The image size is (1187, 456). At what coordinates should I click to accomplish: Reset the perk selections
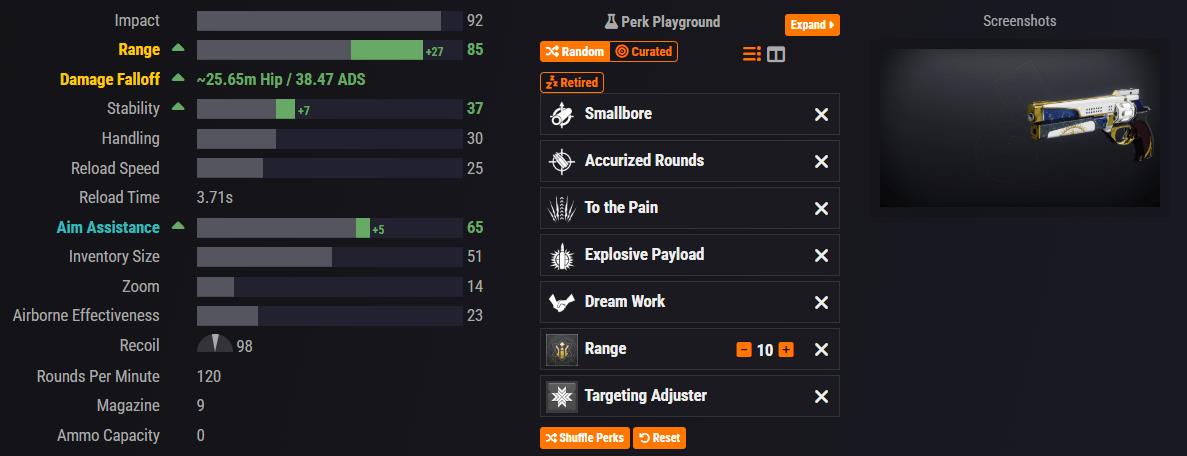(659, 438)
